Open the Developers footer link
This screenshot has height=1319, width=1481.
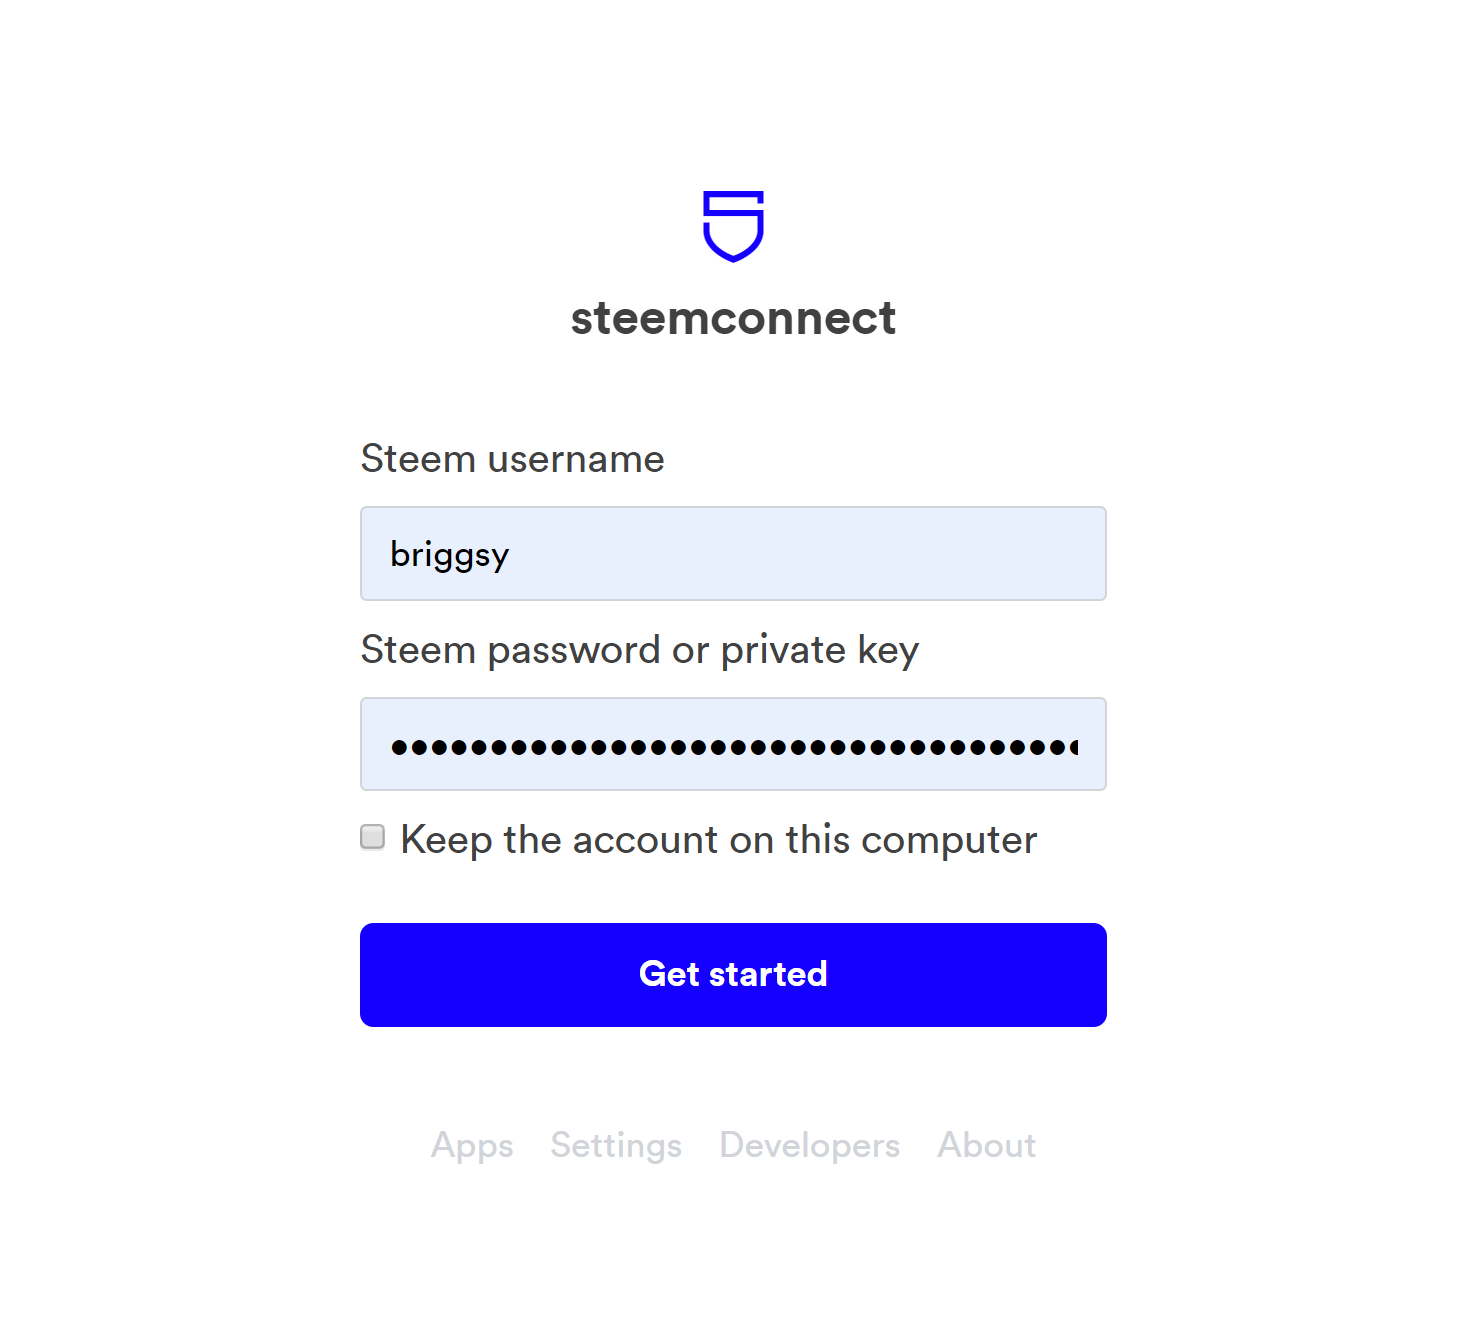(x=809, y=1145)
